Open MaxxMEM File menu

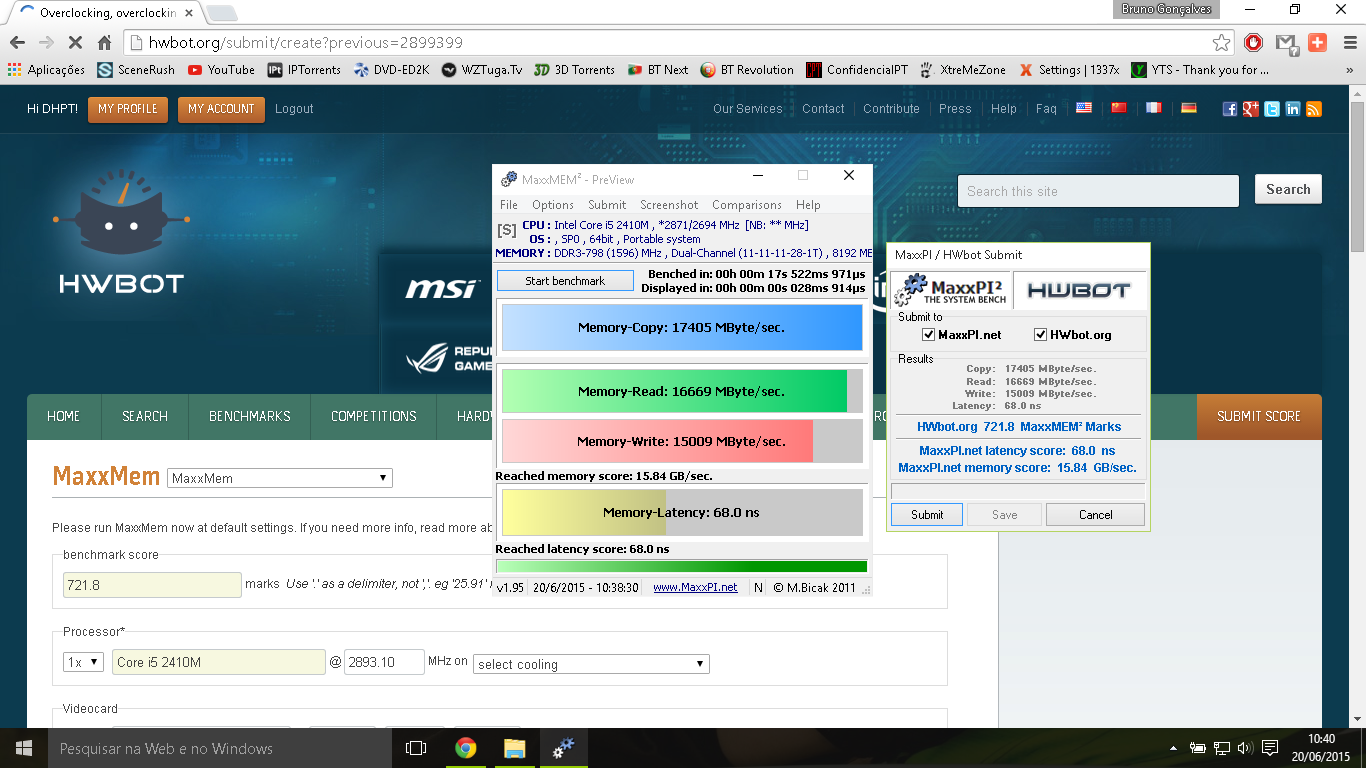(509, 205)
